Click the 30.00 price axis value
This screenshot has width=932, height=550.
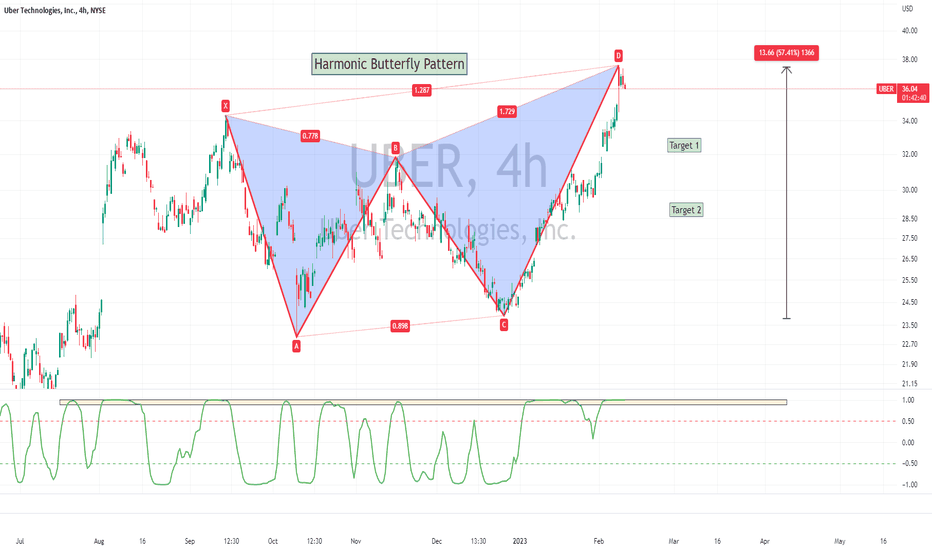[x=909, y=190]
